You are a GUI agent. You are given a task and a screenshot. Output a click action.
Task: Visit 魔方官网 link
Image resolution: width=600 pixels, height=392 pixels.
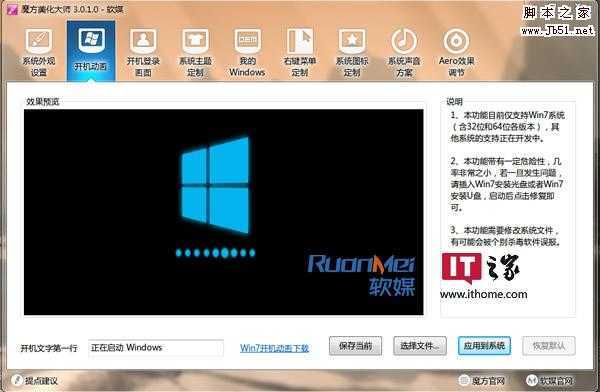(482, 381)
